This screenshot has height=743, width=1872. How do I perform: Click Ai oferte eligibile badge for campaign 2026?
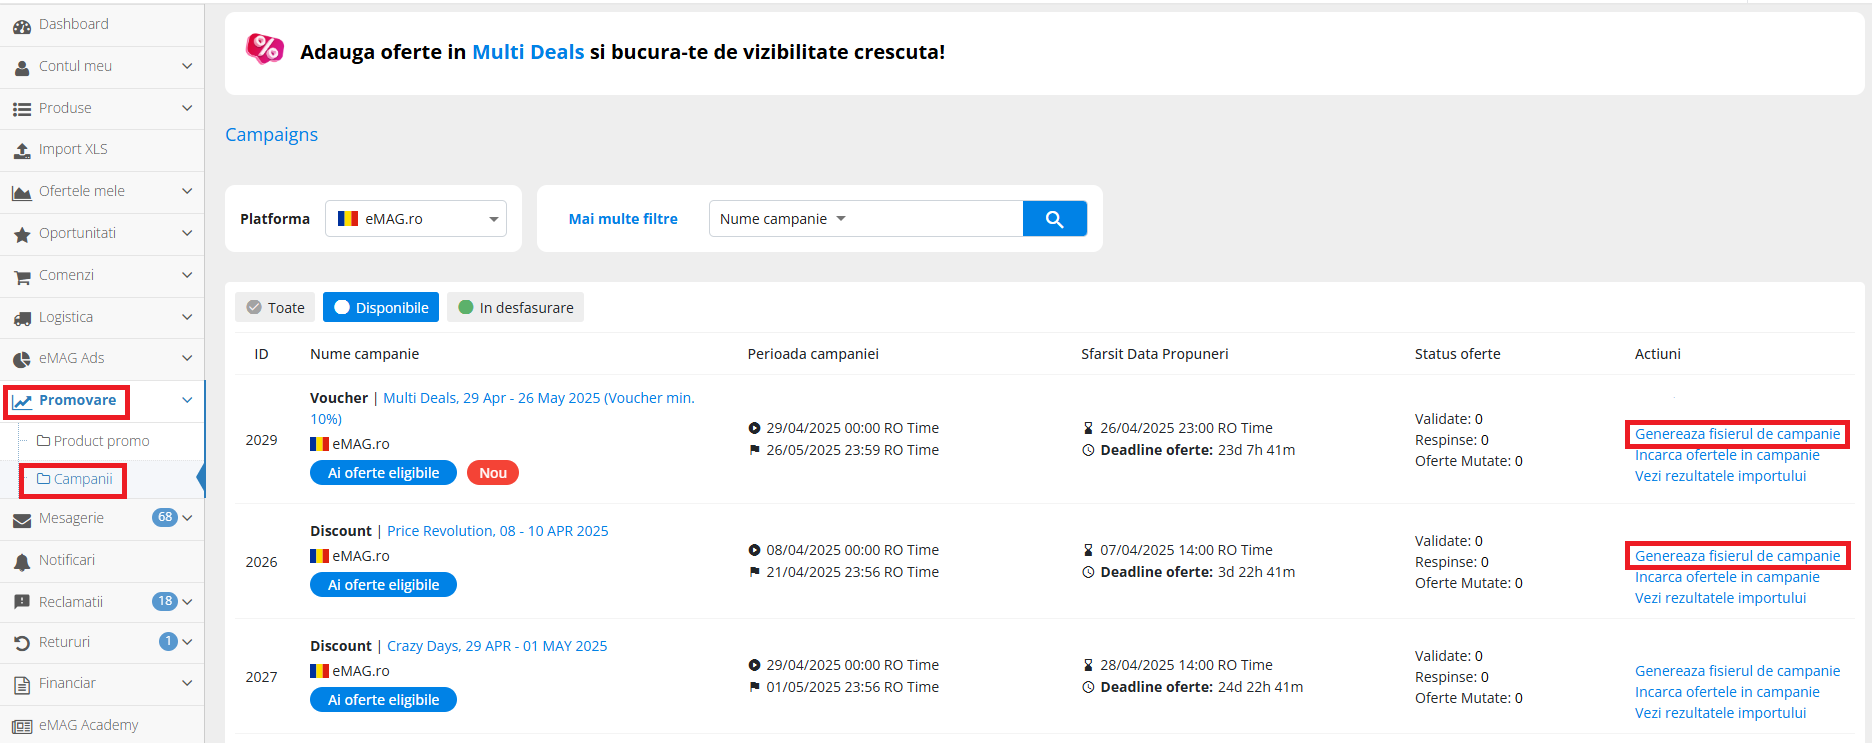coord(383,585)
